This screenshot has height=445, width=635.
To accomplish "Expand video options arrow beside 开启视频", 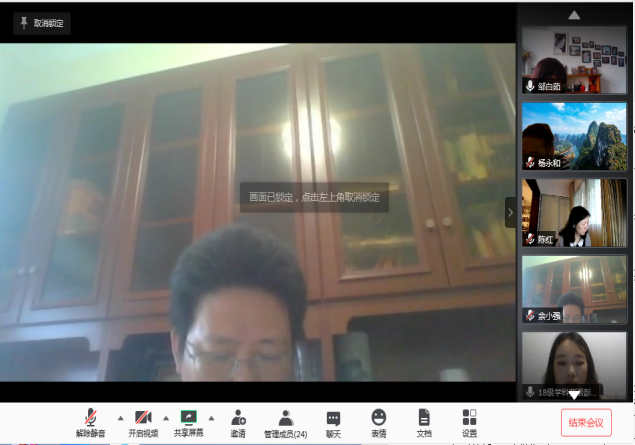I will (166, 418).
